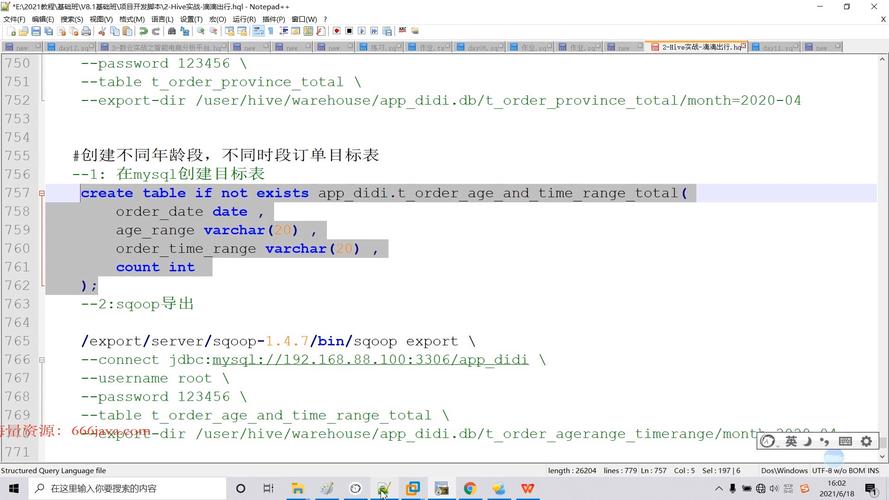Select the 2-Hive实战-滴滴出行.hql tab
889x500 pixels.
pos(697,47)
